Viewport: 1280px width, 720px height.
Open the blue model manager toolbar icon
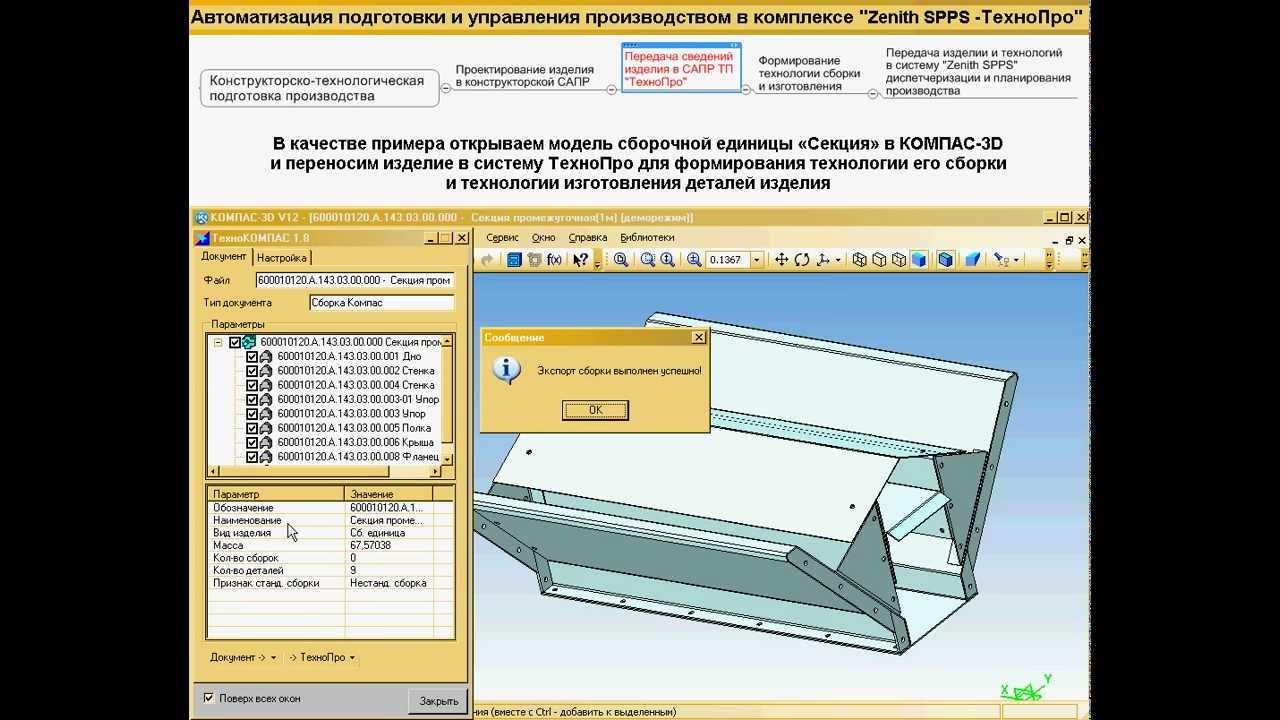point(514,260)
